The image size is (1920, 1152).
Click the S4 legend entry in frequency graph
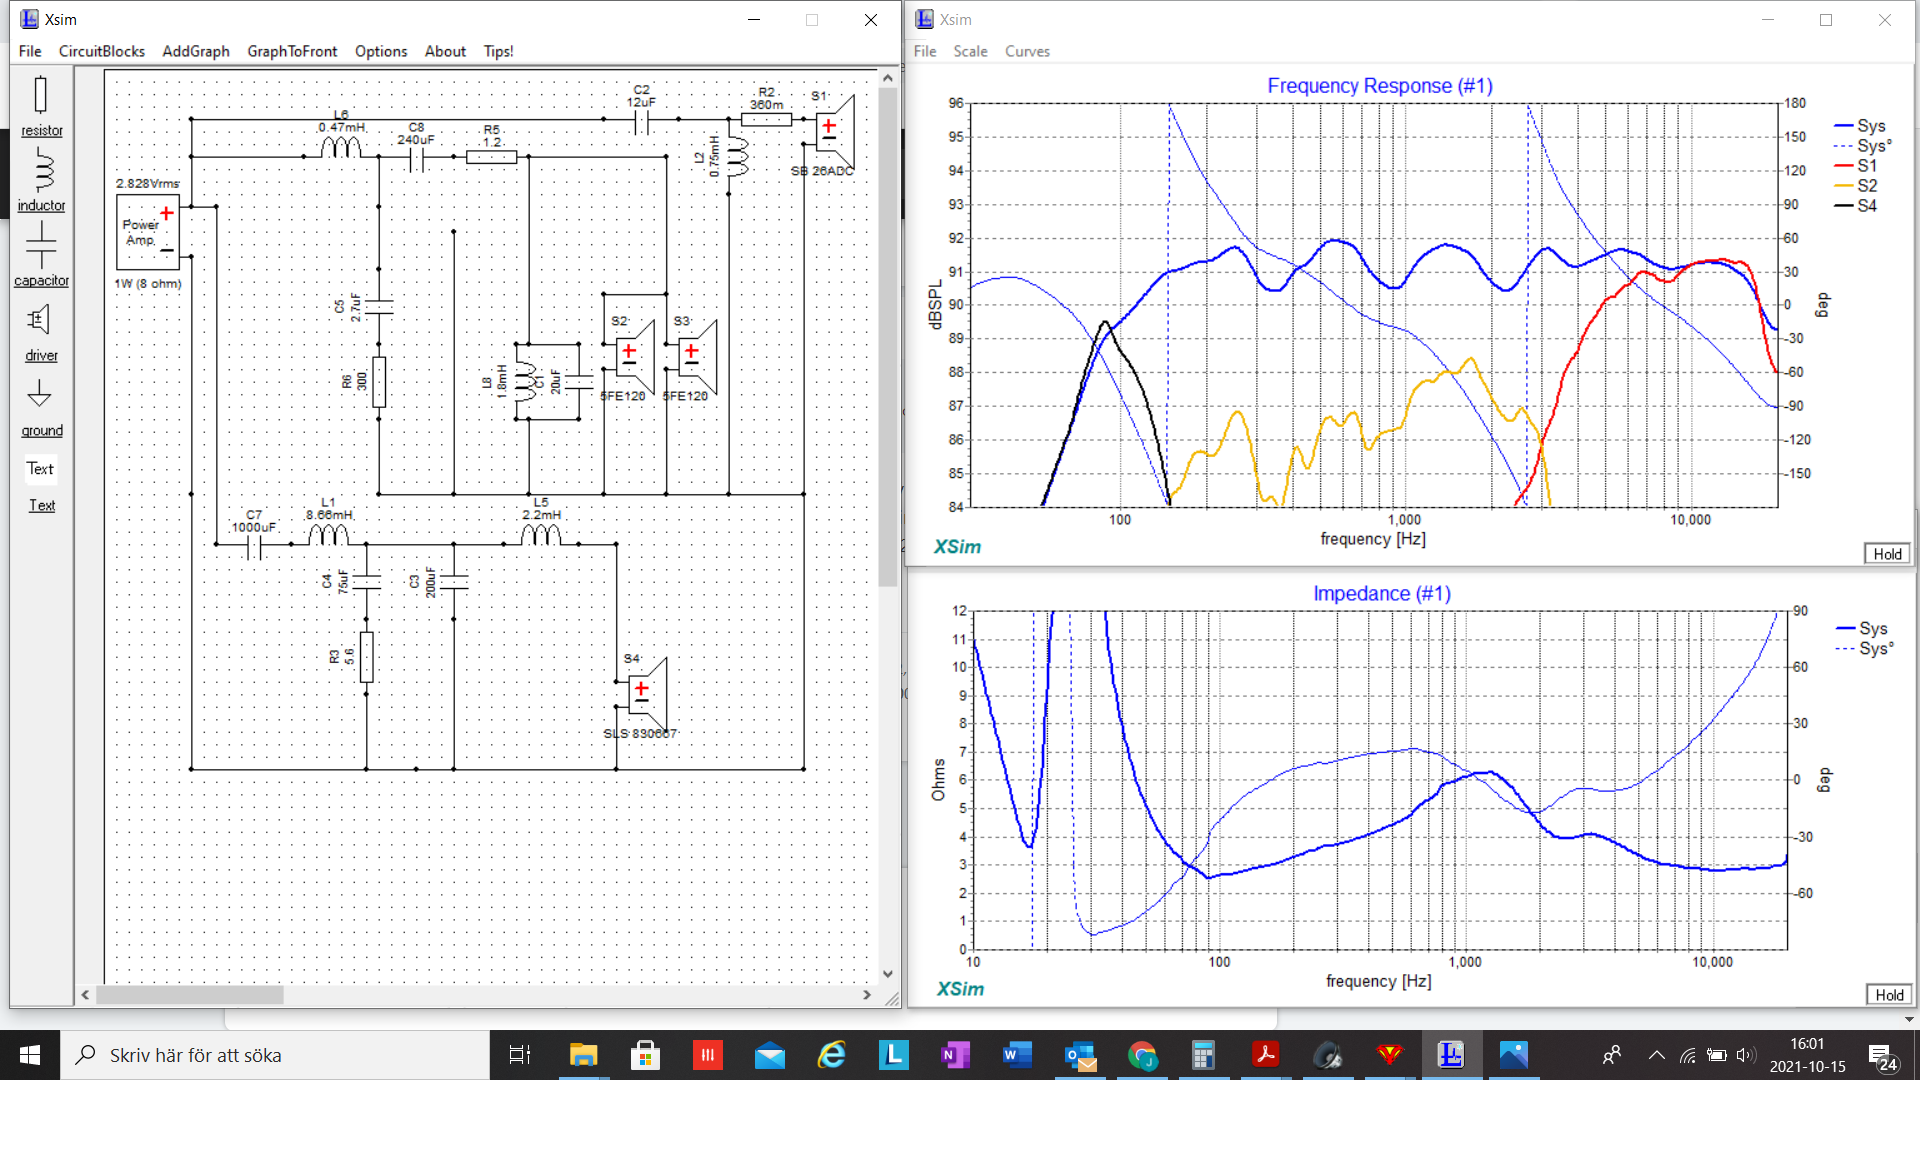click(1856, 206)
